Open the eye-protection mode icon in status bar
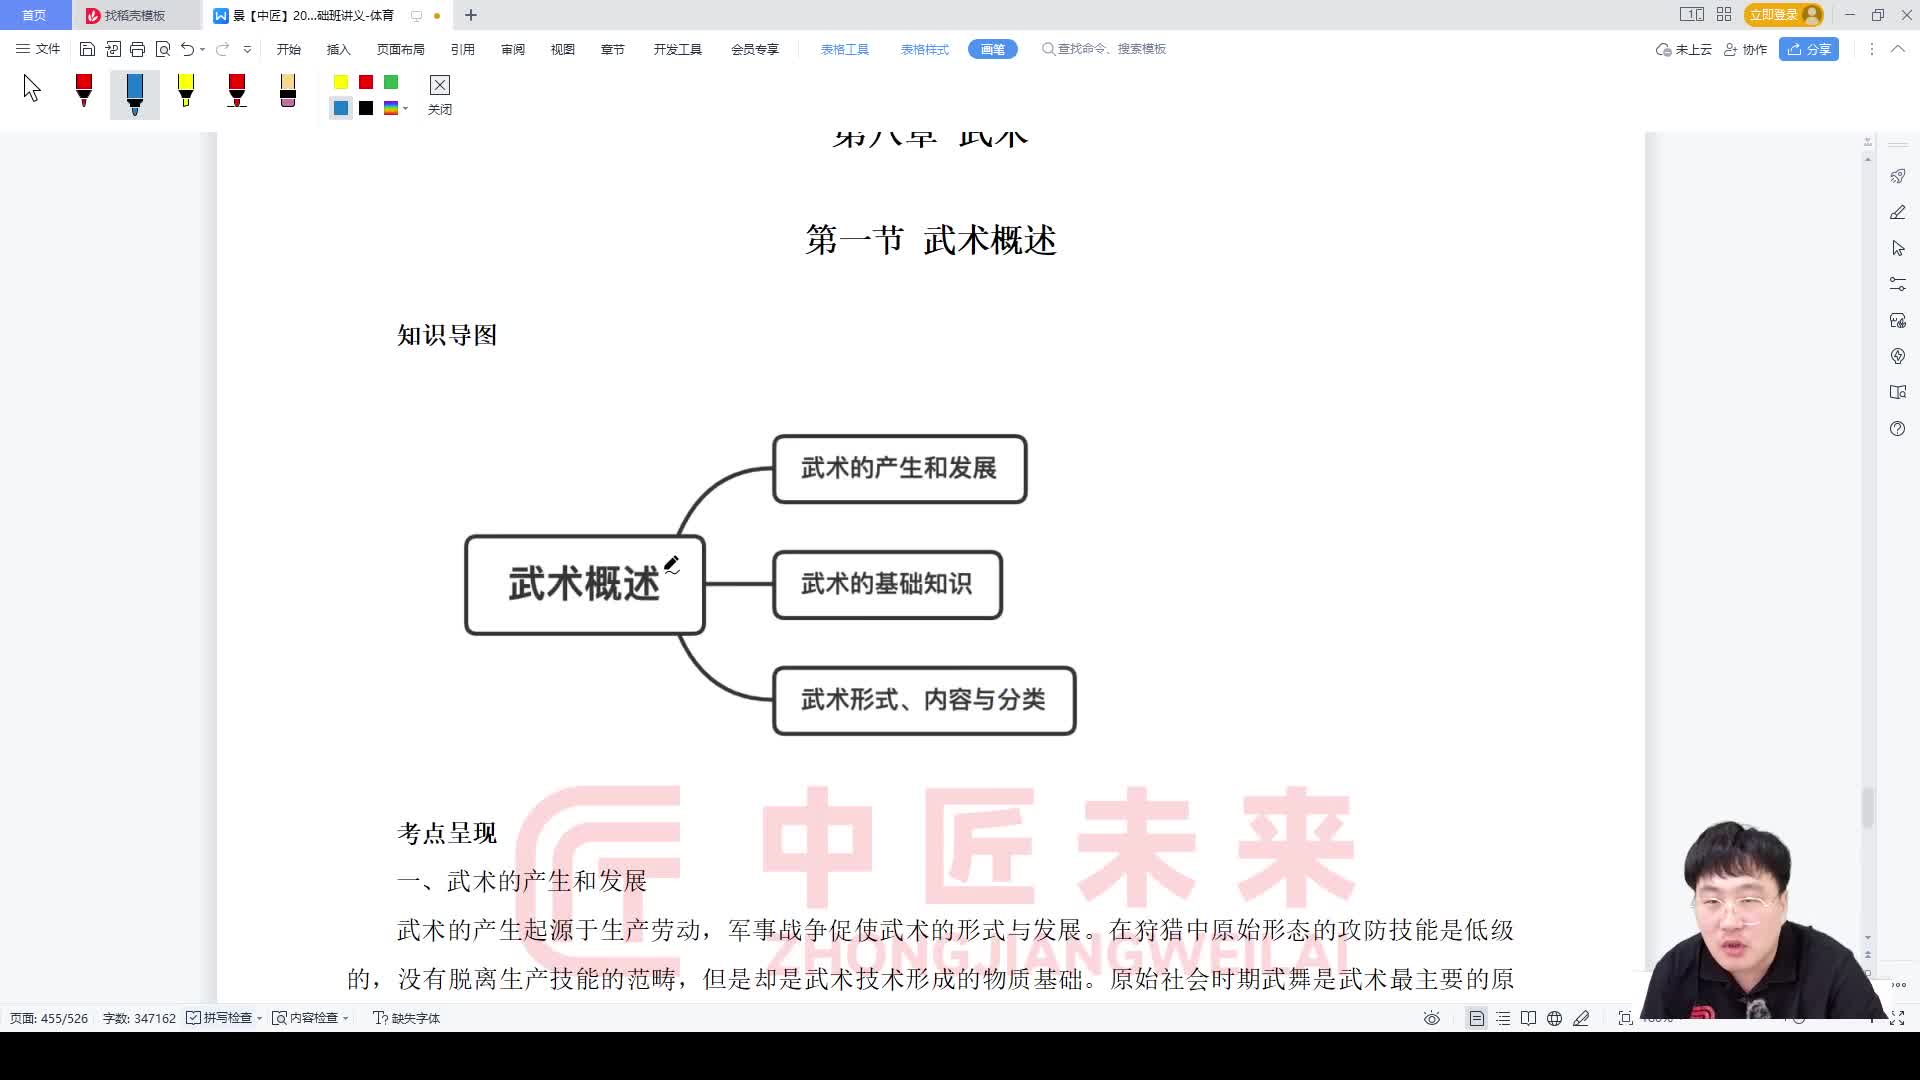1920x1080 pixels. coord(1430,1017)
